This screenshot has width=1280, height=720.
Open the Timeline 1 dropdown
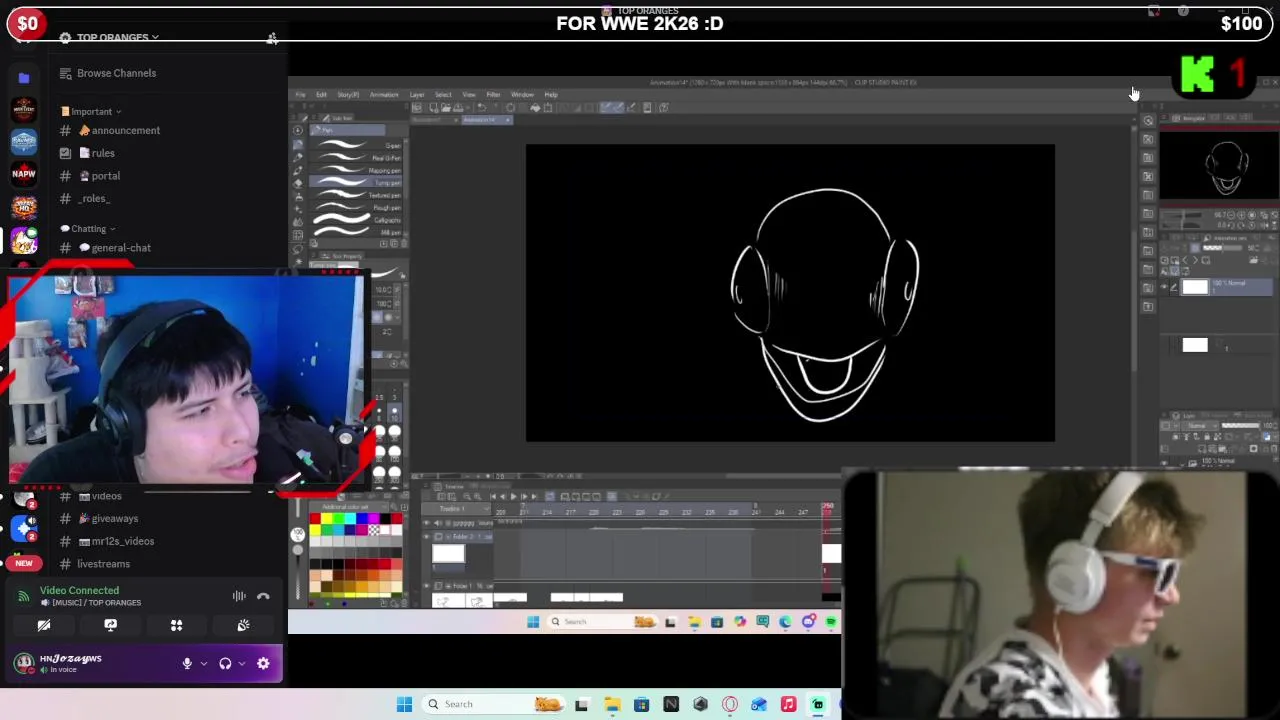click(455, 509)
